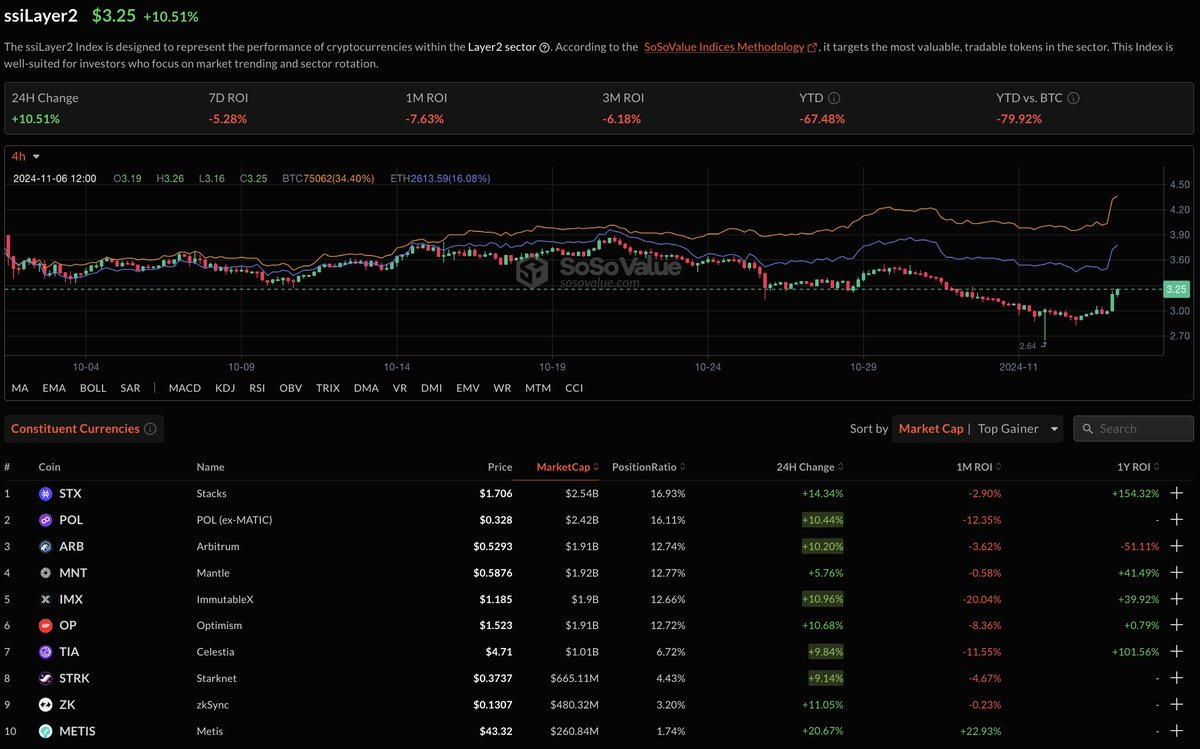The height and width of the screenshot is (749, 1200).
Task: Open the Top Gainer dropdown arrow
Action: tap(1053, 429)
